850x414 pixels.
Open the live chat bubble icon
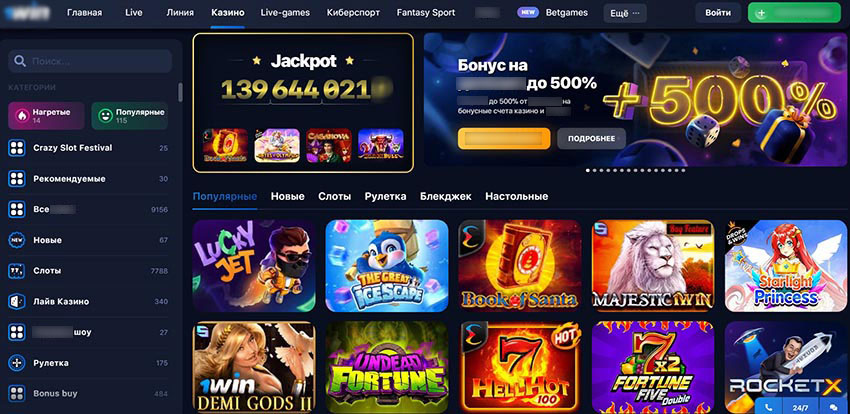coord(832,406)
